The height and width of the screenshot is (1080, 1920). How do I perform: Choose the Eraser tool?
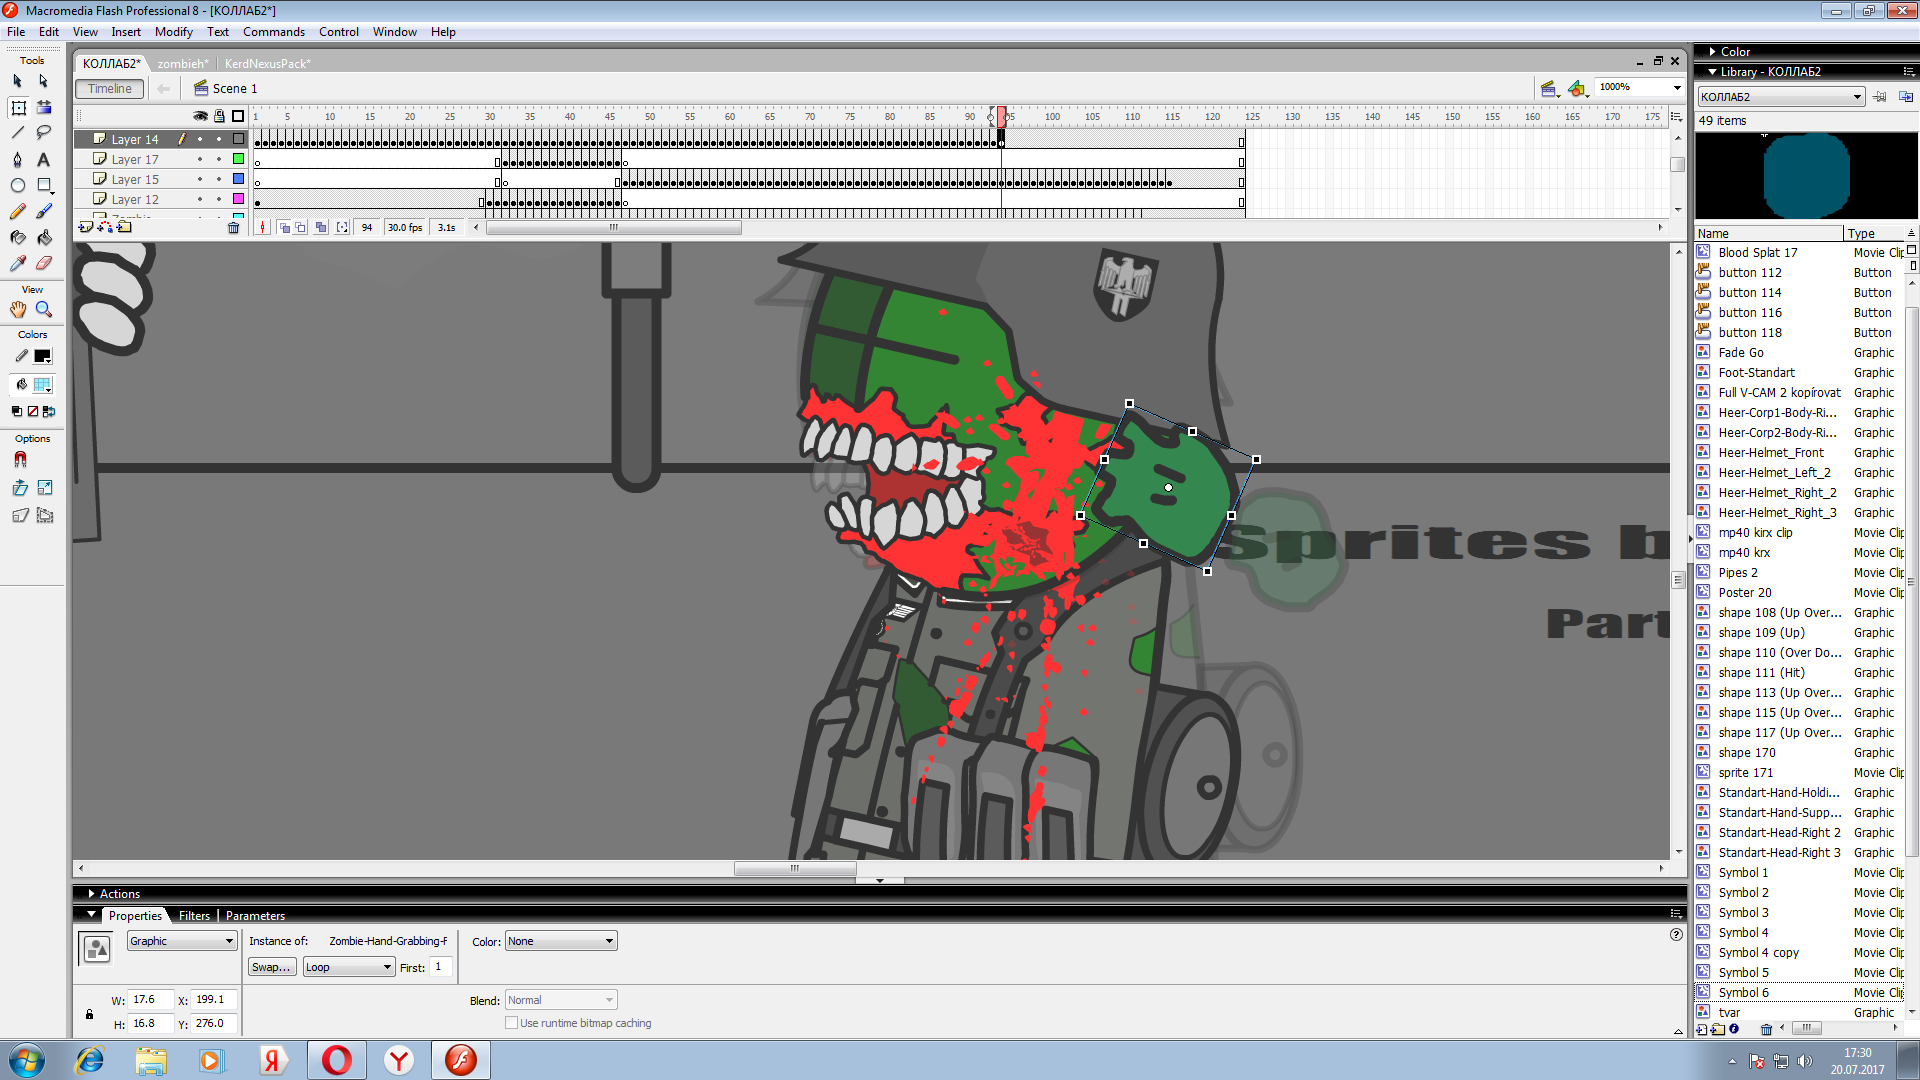tap(43, 263)
